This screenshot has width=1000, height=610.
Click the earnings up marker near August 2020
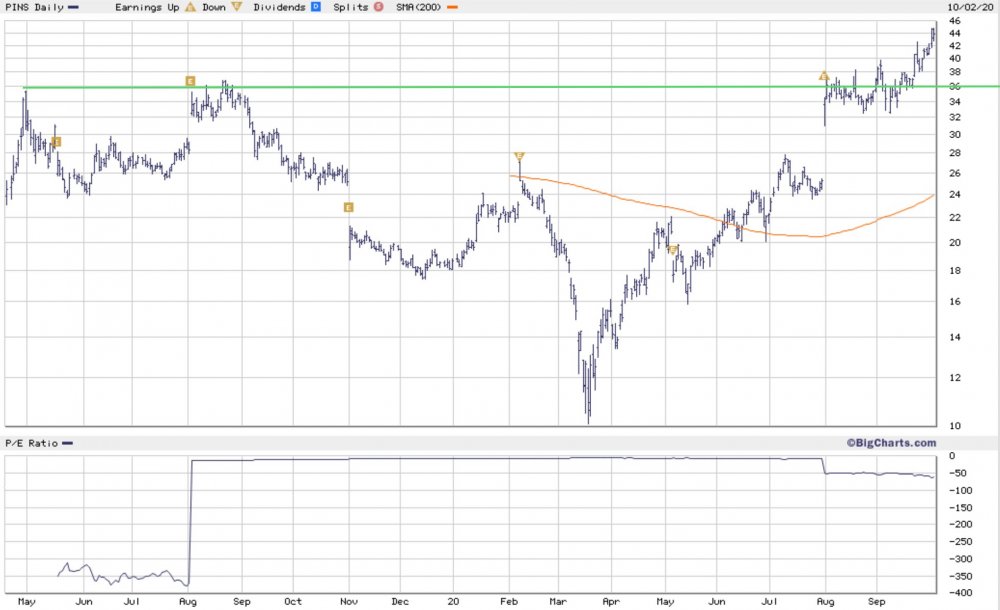(x=824, y=76)
